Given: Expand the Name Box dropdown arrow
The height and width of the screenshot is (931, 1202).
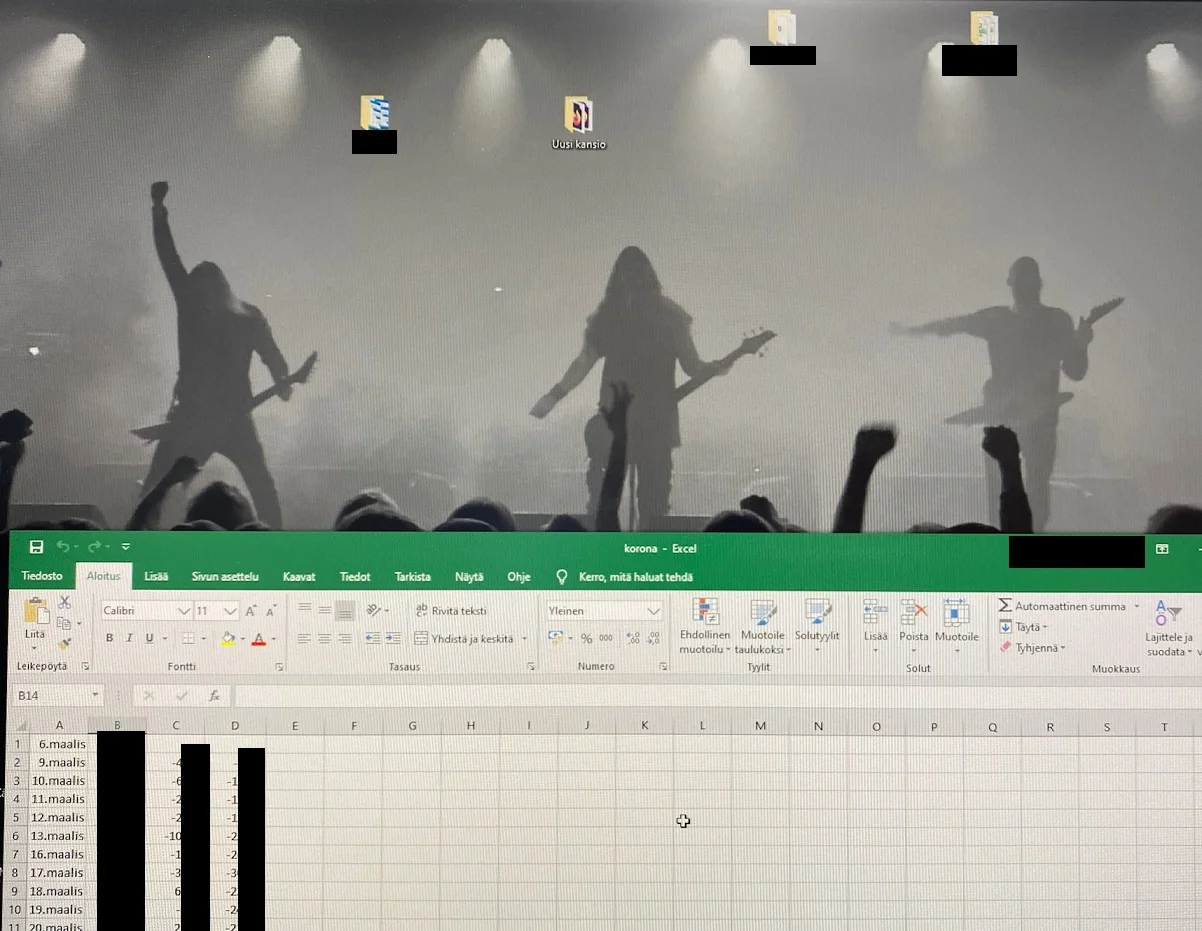Looking at the screenshot, I should tap(96, 695).
